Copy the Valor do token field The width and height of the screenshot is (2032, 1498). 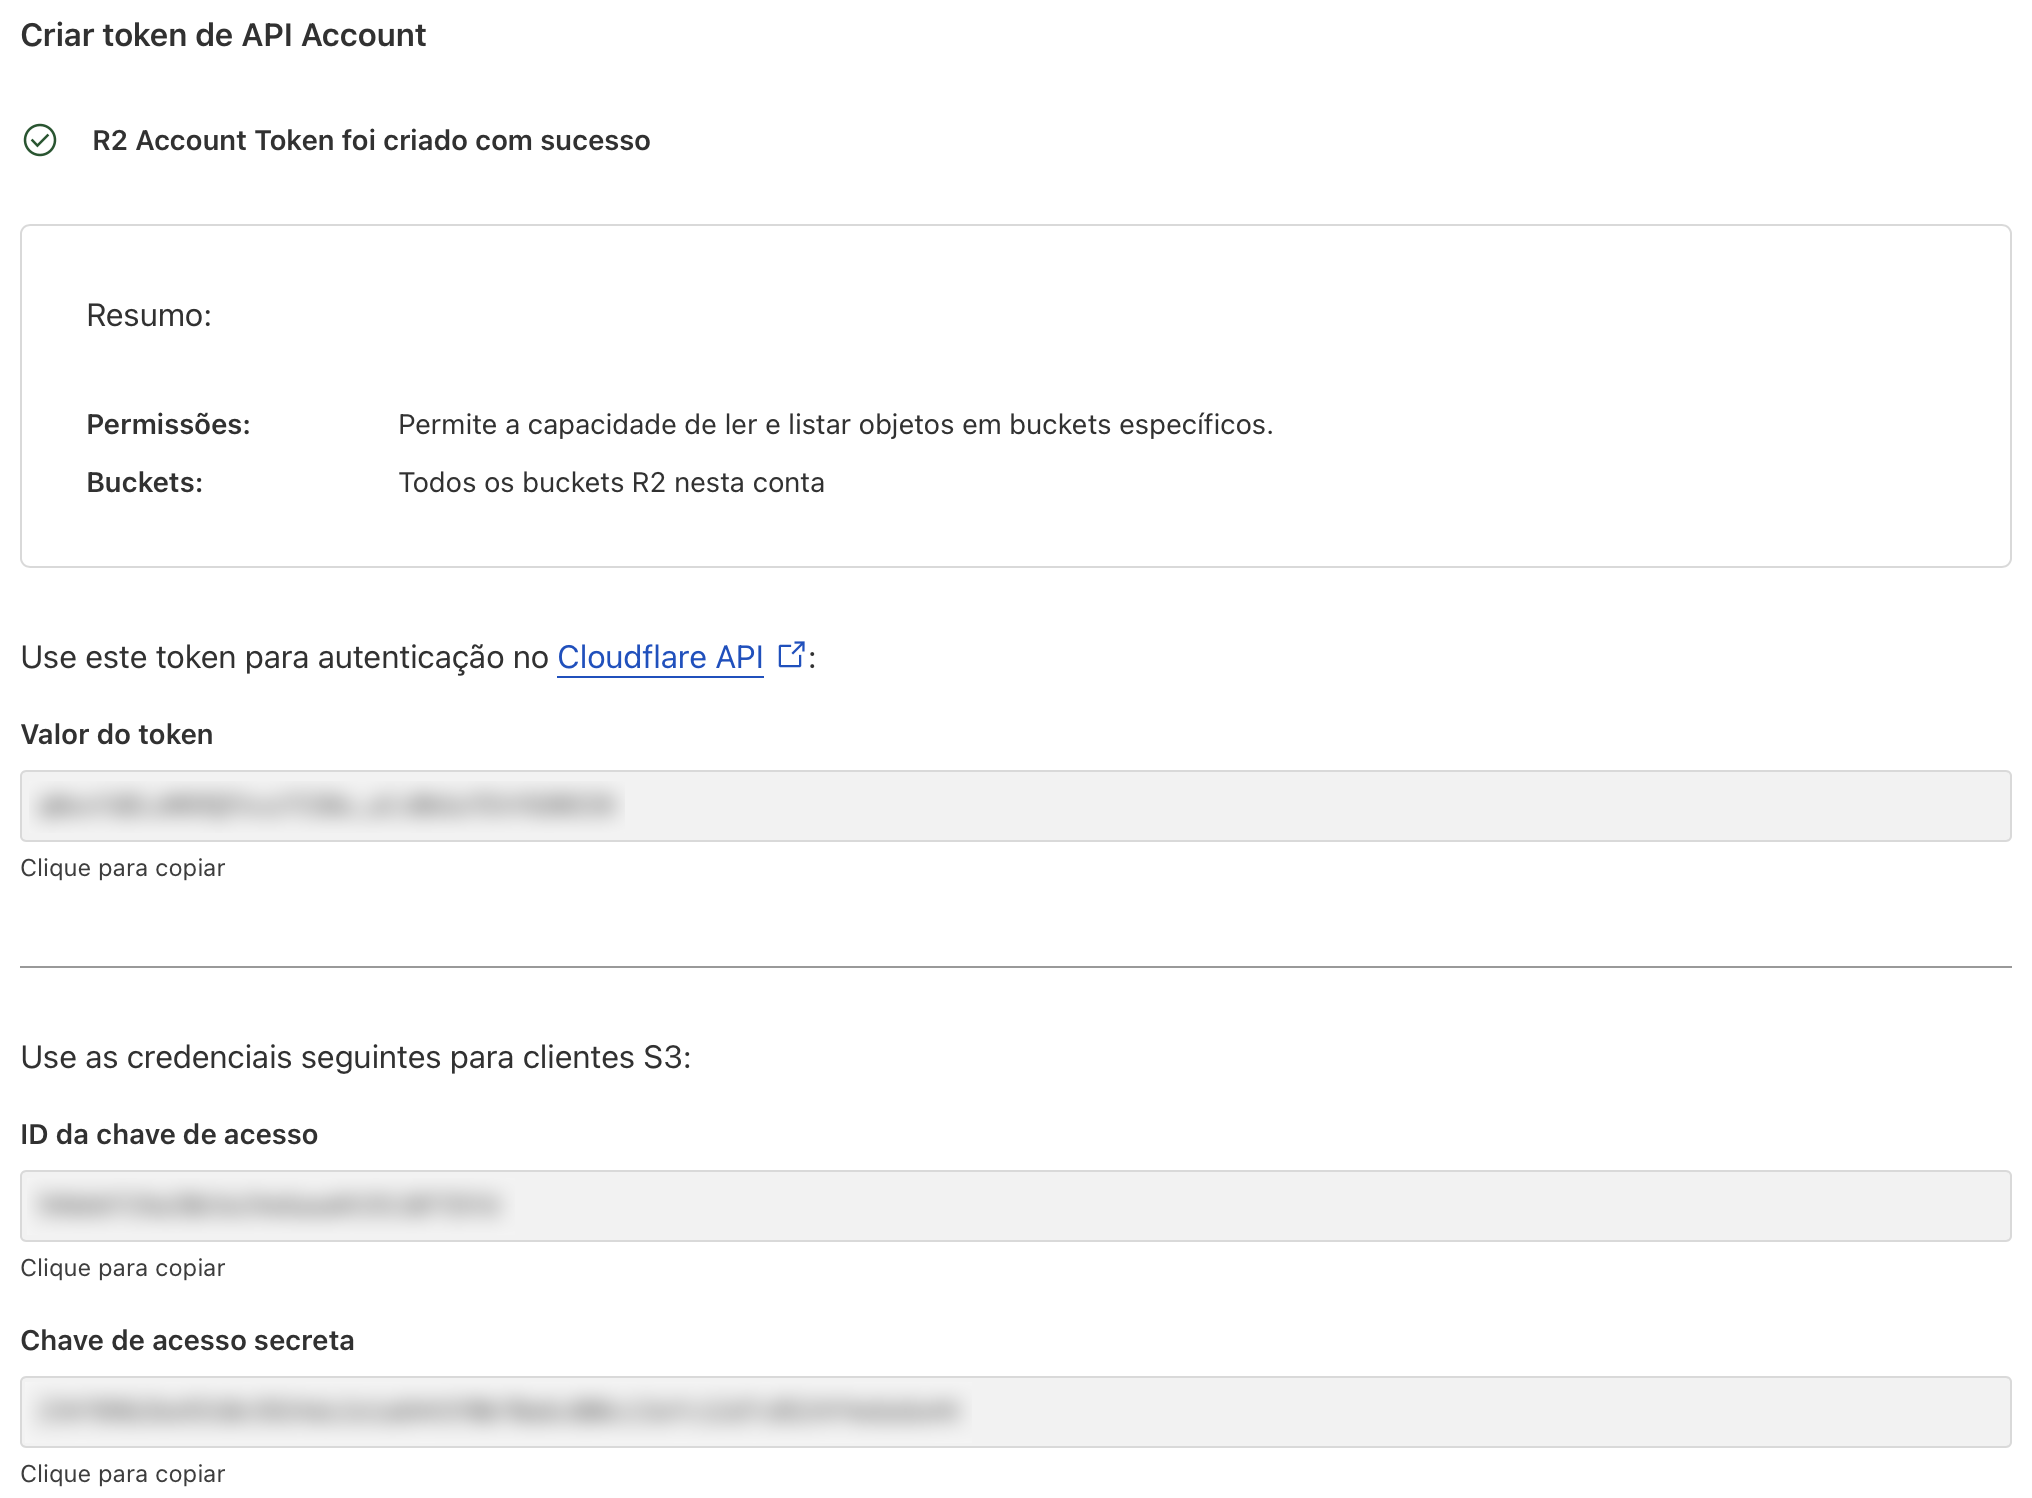click(x=1015, y=805)
